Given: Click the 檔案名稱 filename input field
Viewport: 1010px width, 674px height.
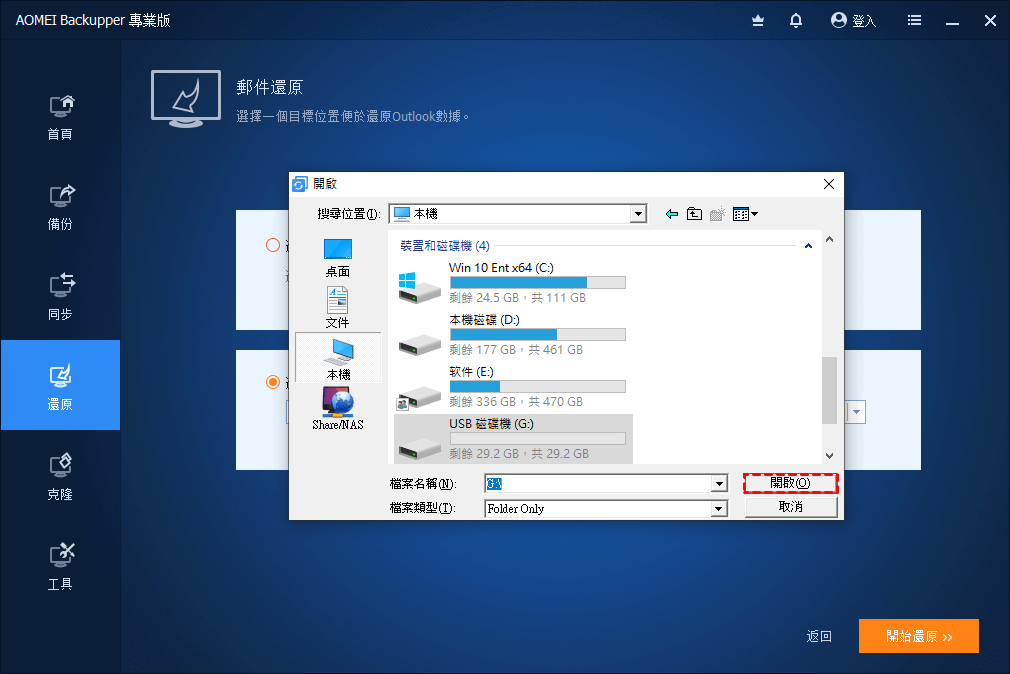Looking at the screenshot, I should [x=598, y=483].
